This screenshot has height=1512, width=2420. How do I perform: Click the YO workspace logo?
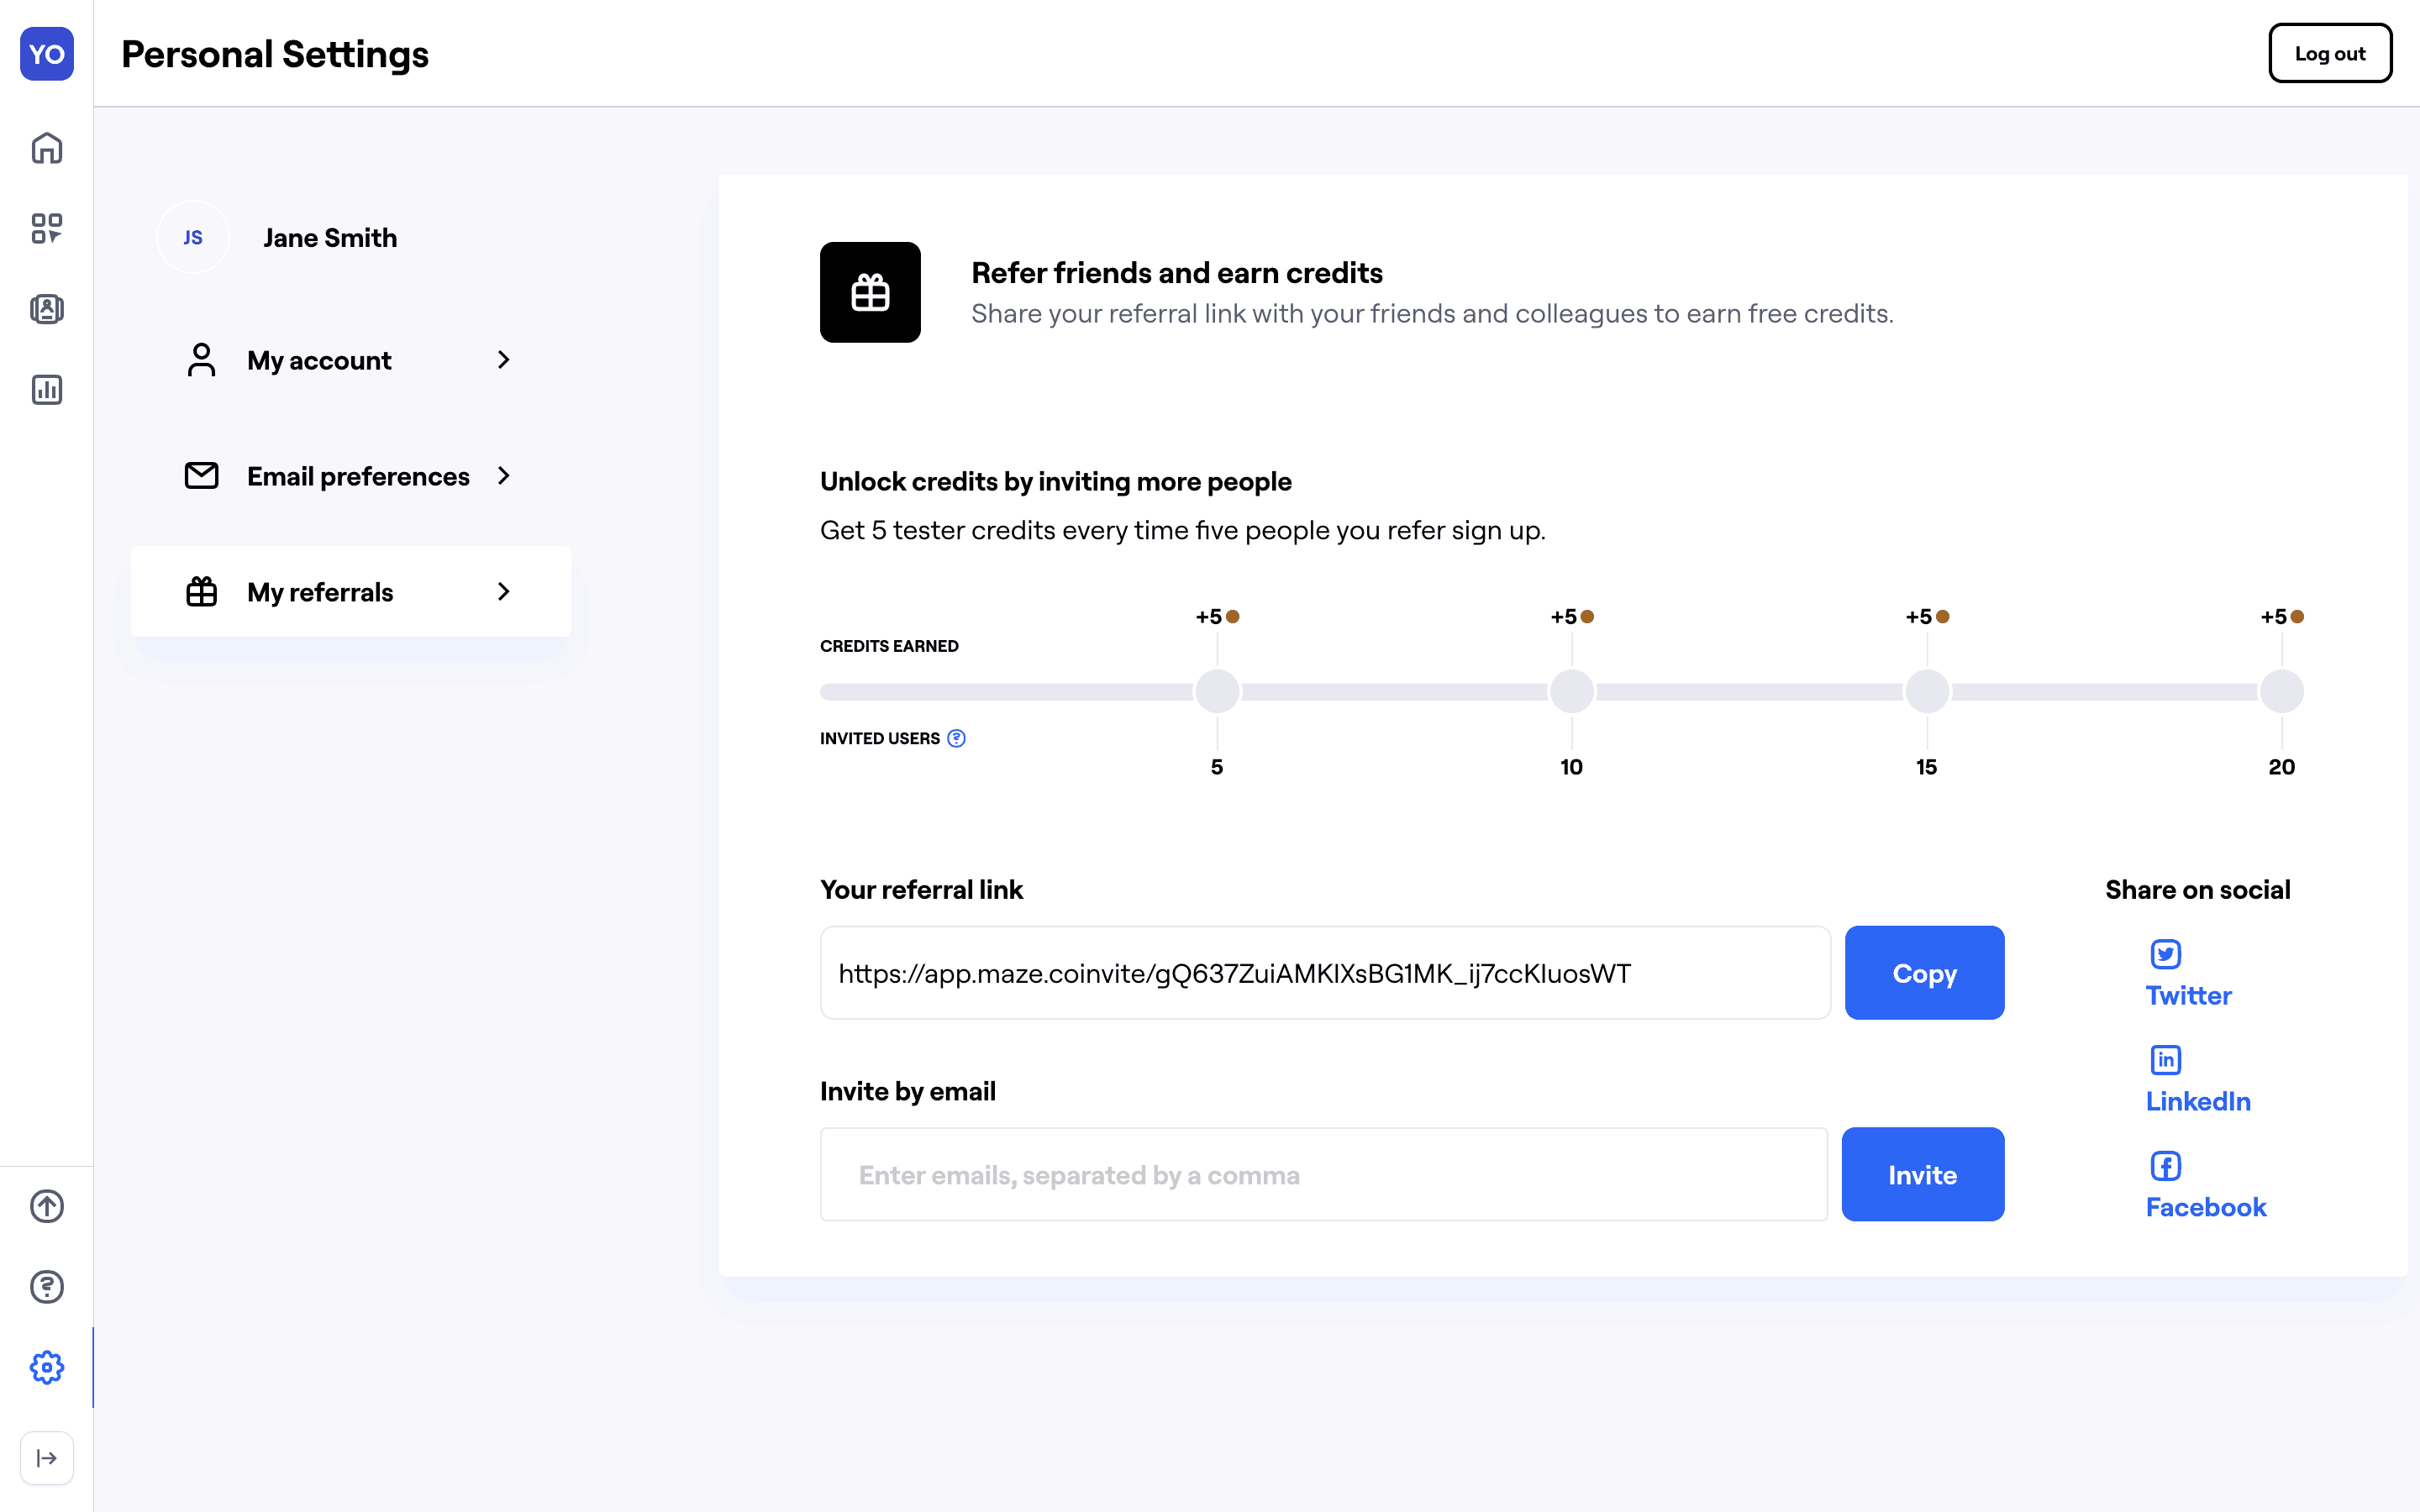pyautogui.click(x=47, y=54)
